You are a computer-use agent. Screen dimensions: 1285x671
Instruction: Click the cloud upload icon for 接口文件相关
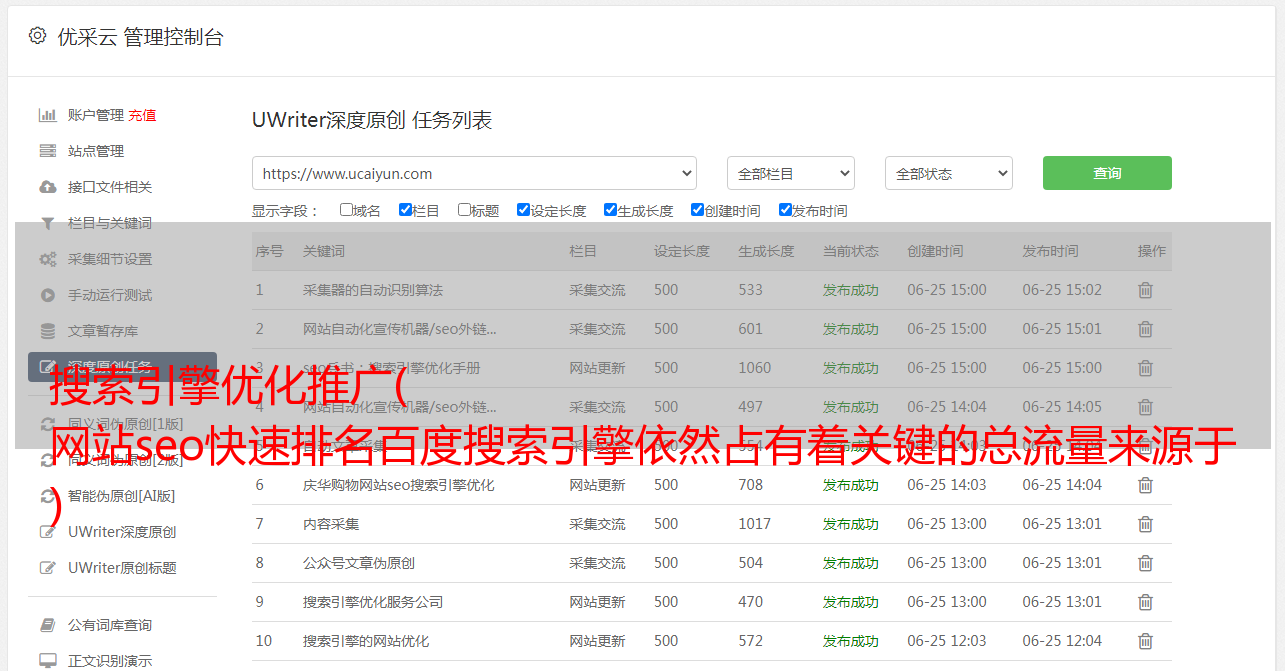point(47,187)
